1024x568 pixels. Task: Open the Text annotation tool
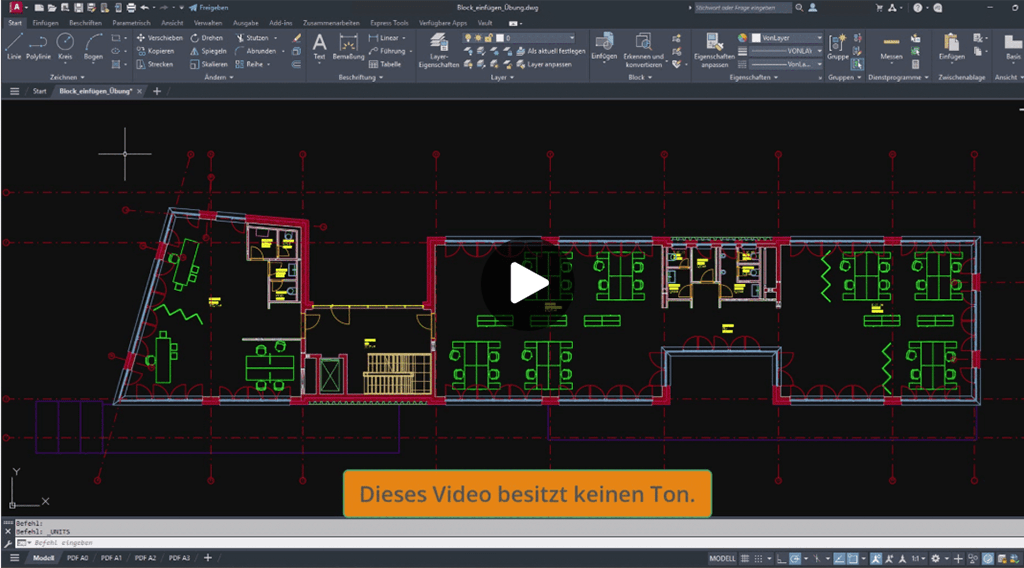click(319, 46)
